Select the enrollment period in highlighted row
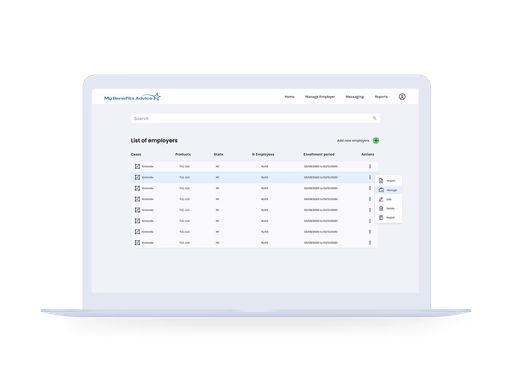Image resolution: width=512 pixels, height=384 pixels. [x=321, y=177]
